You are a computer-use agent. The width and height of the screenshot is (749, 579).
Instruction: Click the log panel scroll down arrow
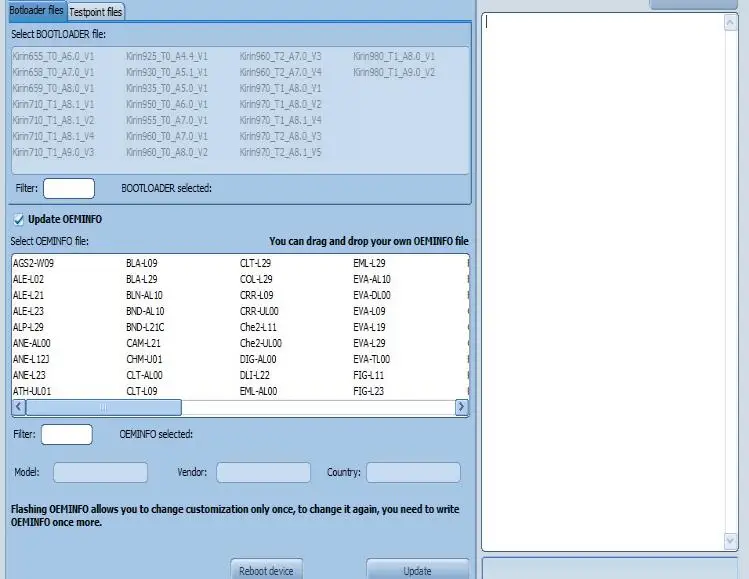(x=730, y=541)
